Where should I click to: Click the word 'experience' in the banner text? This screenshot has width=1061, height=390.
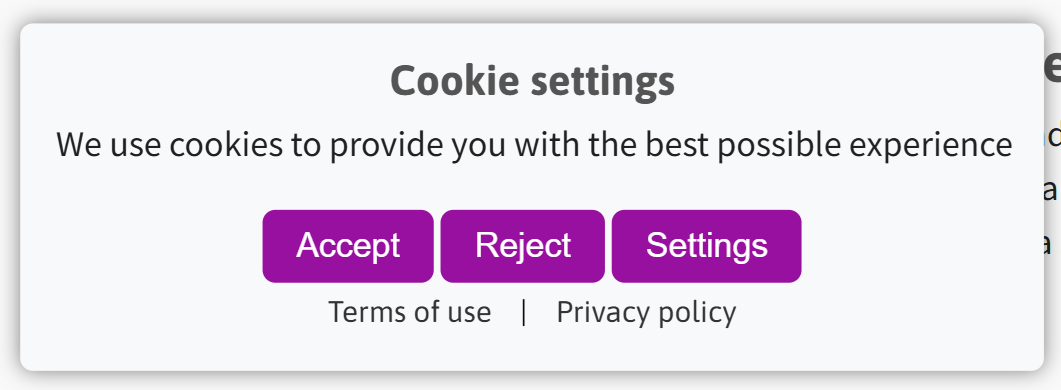[x=930, y=146]
